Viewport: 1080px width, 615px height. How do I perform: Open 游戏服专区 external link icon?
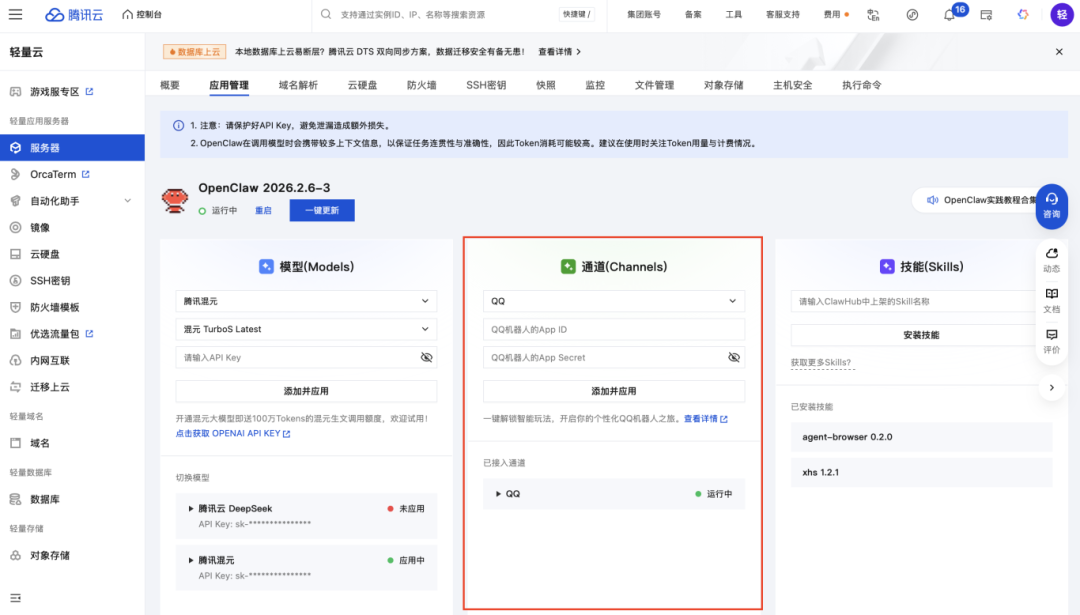[x=90, y=92]
